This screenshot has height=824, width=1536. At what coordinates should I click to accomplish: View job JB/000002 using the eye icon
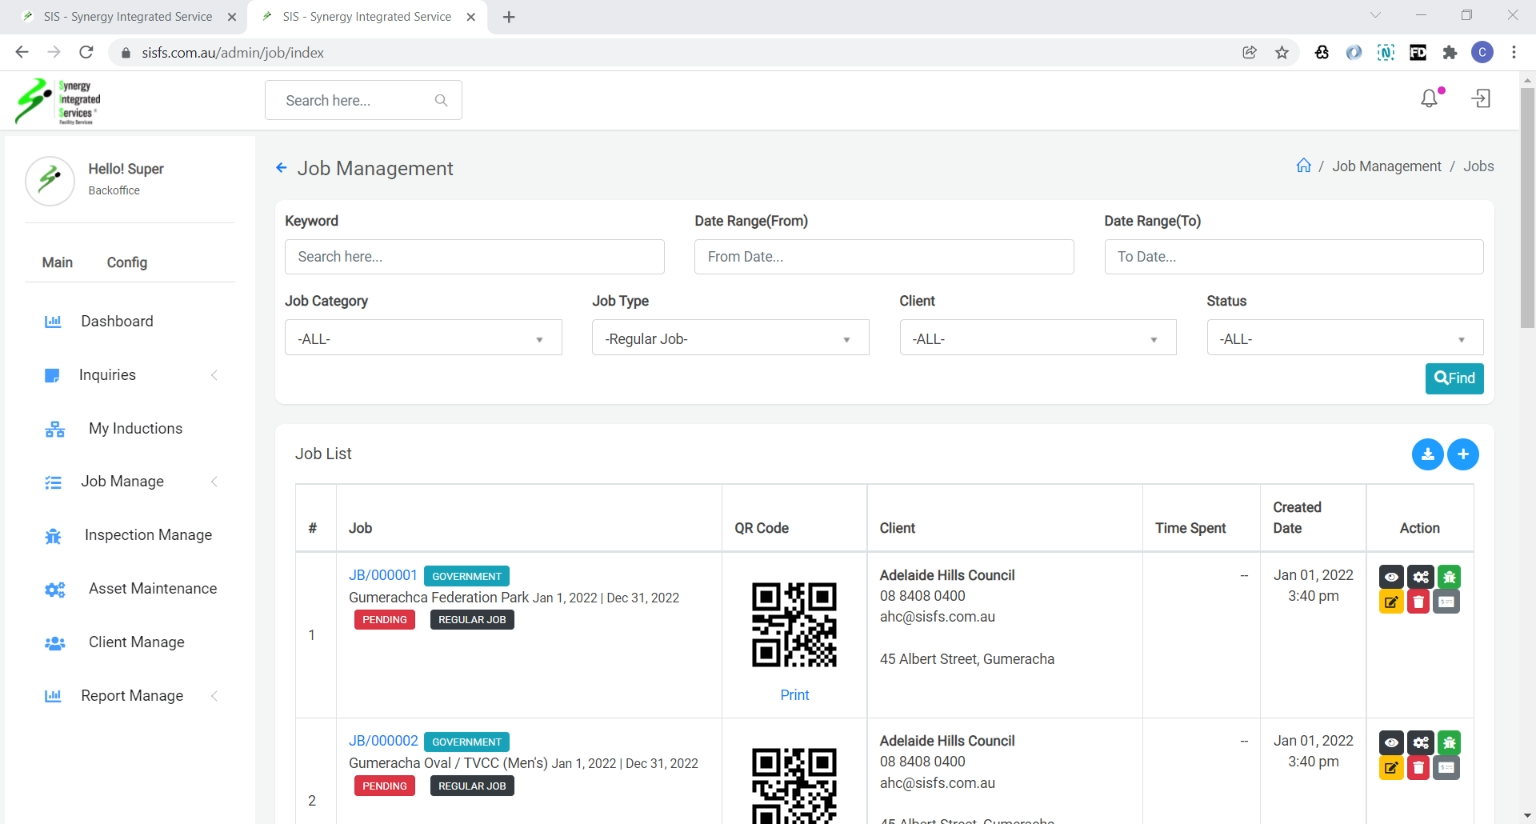click(1391, 743)
